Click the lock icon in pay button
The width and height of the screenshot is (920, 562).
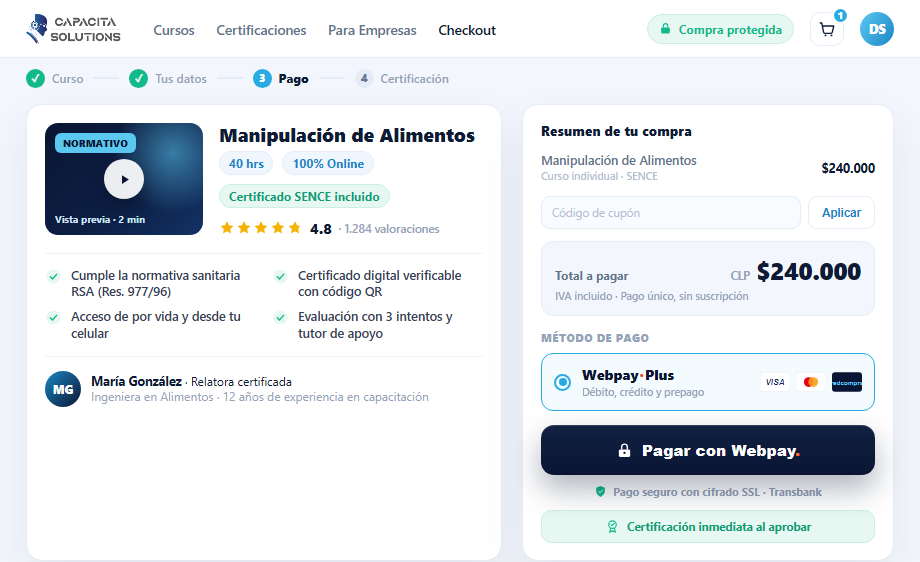[624, 451]
